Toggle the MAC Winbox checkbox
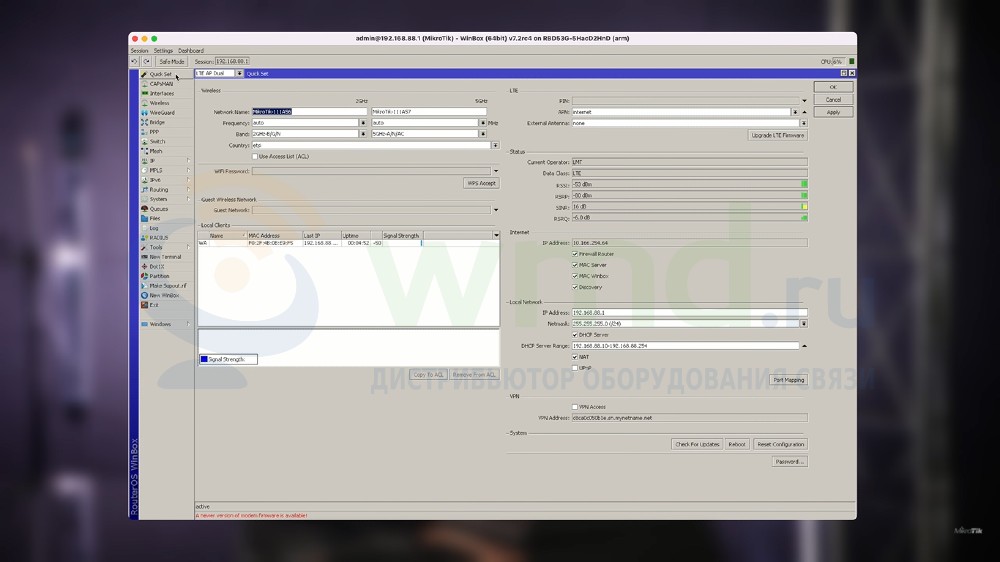The height and width of the screenshot is (562, 1000). 575,276
